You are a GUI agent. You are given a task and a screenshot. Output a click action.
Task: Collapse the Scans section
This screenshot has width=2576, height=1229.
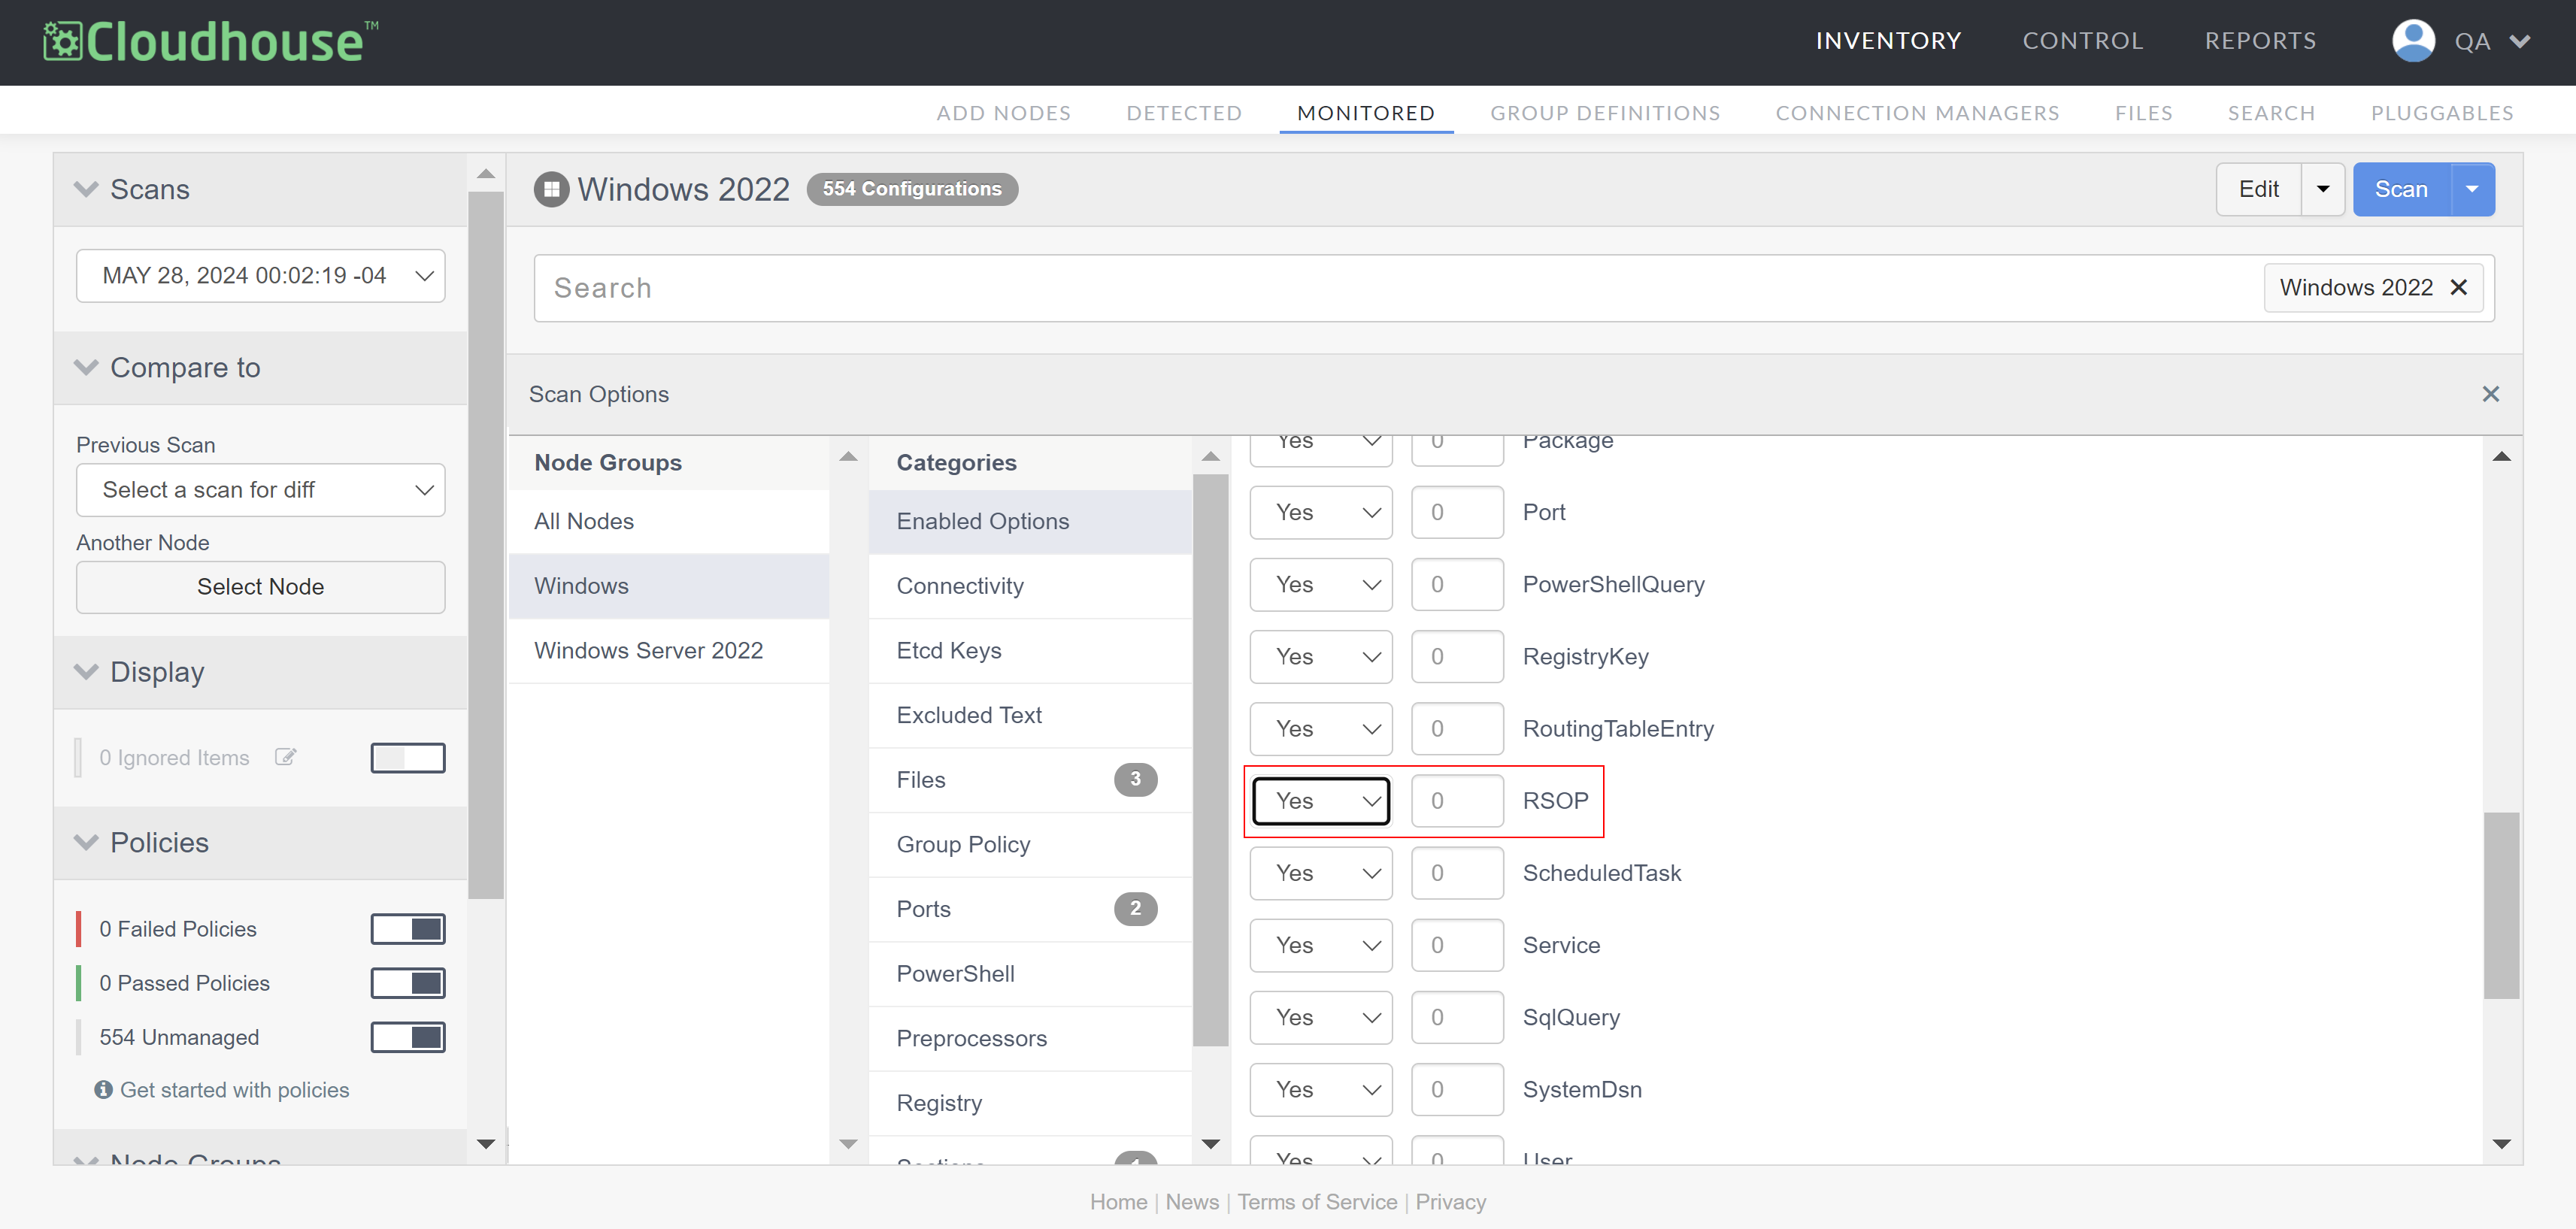[87, 189]
